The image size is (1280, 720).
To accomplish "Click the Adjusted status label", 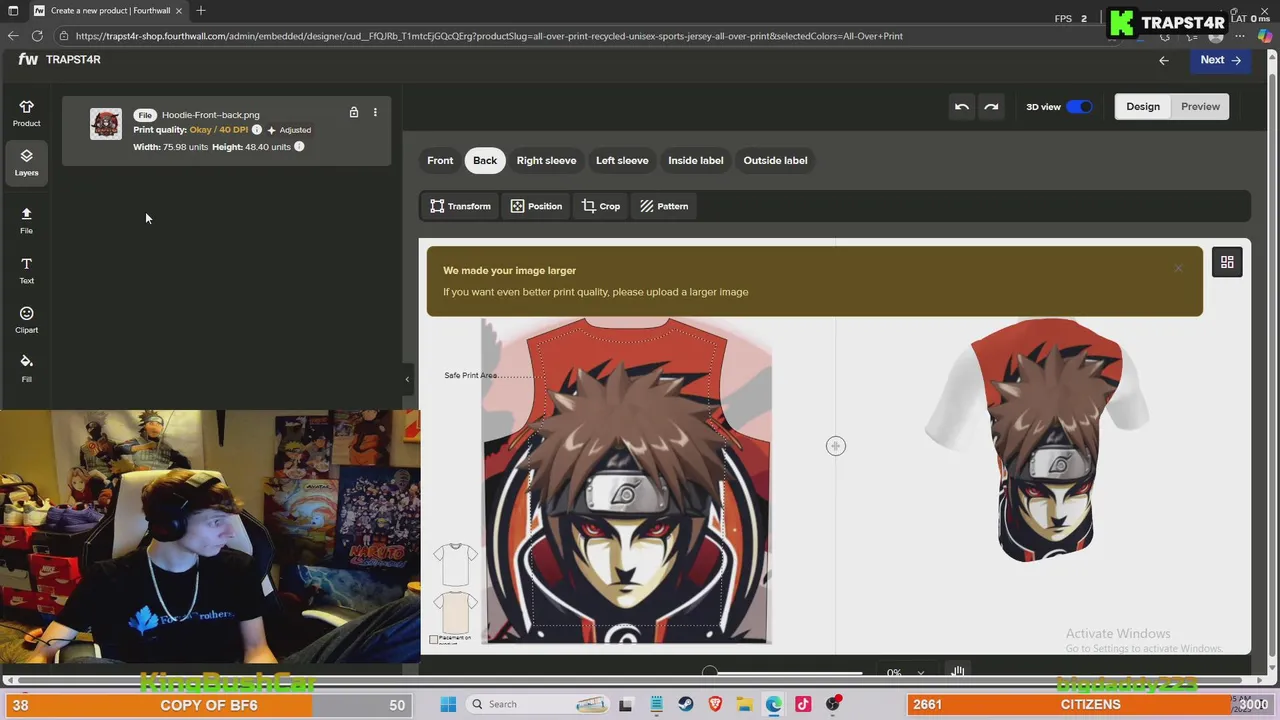I will pyautogui.click(x=289, y=130).
